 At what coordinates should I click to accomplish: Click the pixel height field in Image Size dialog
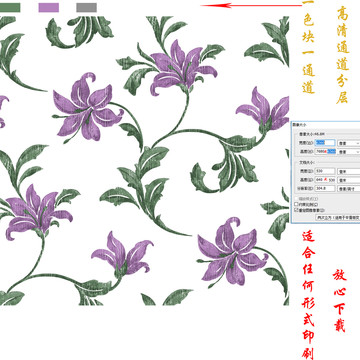coord(325,152)
